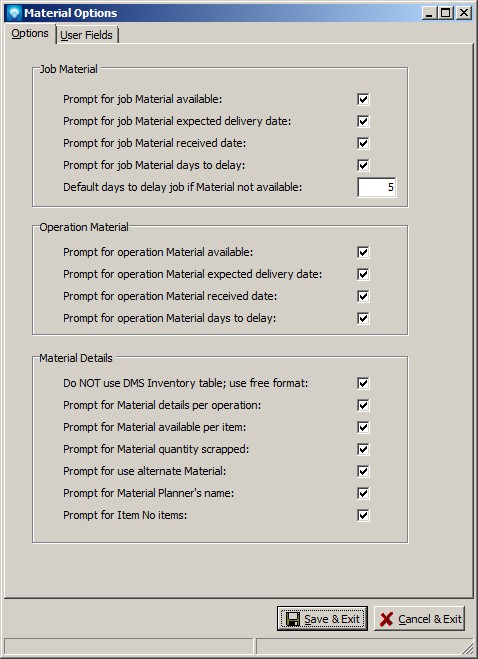
Task: Click the floppy disk Save icon
Action: [293, 619]
